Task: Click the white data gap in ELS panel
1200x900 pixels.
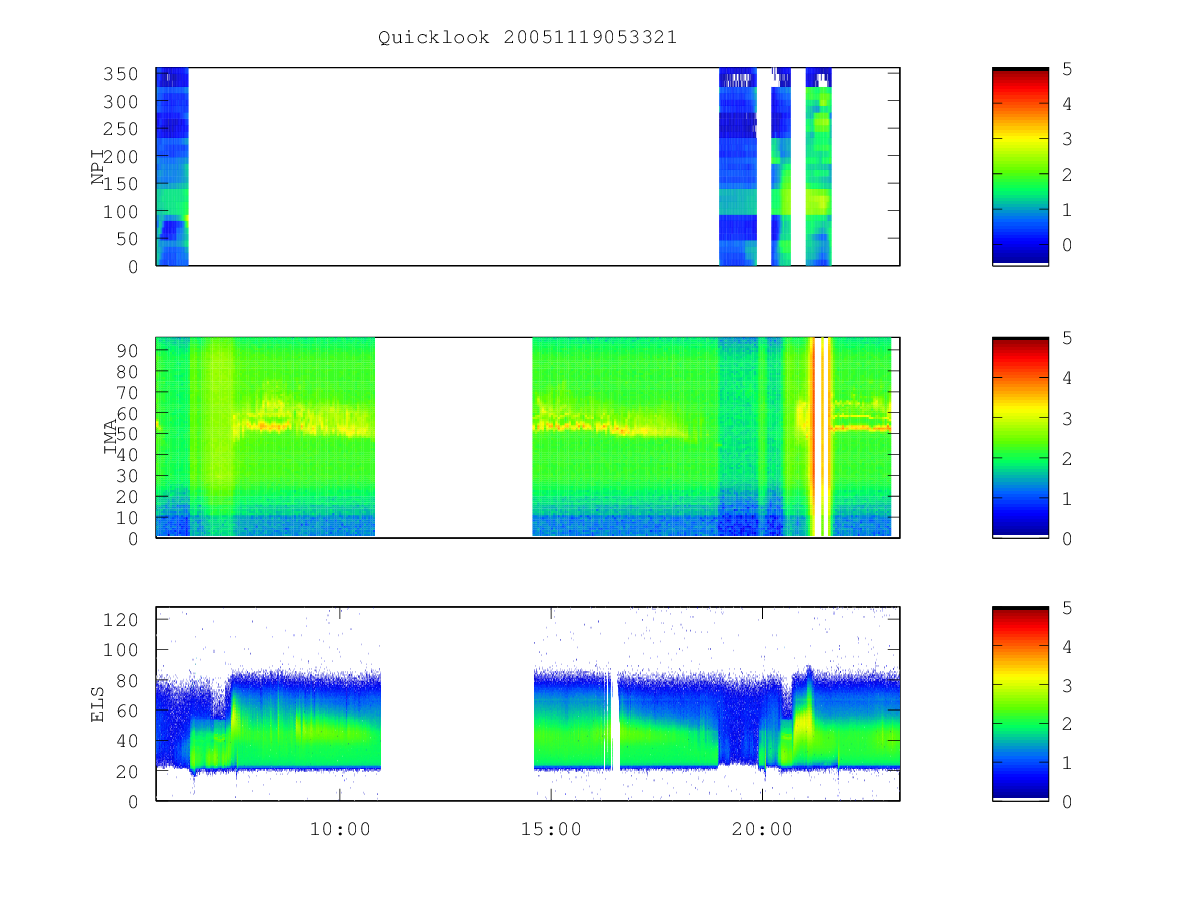Action: pyautogui.click(x=457, y=703)
